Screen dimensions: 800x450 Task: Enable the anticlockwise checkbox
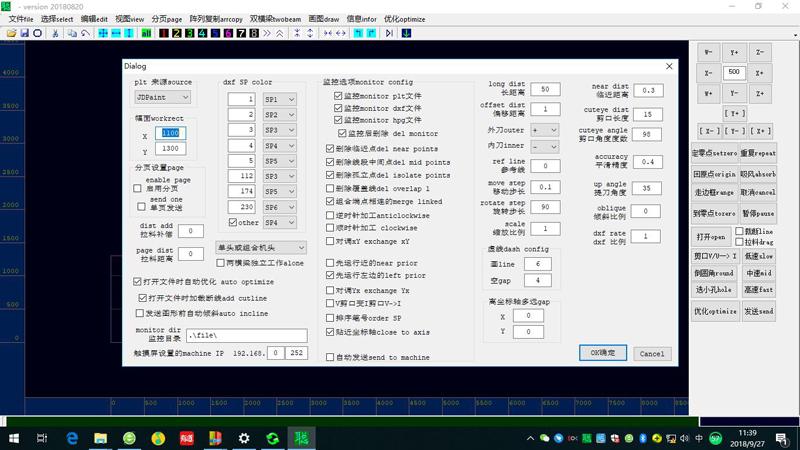click(x=330, y=215)
